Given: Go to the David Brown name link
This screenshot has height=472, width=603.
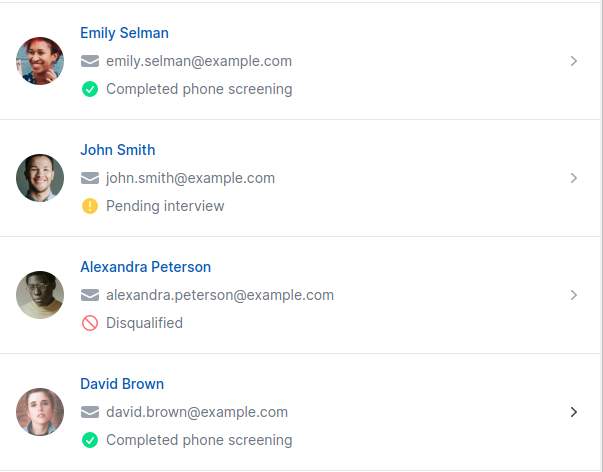Looking at the screenshot, I should pos(122,384).
